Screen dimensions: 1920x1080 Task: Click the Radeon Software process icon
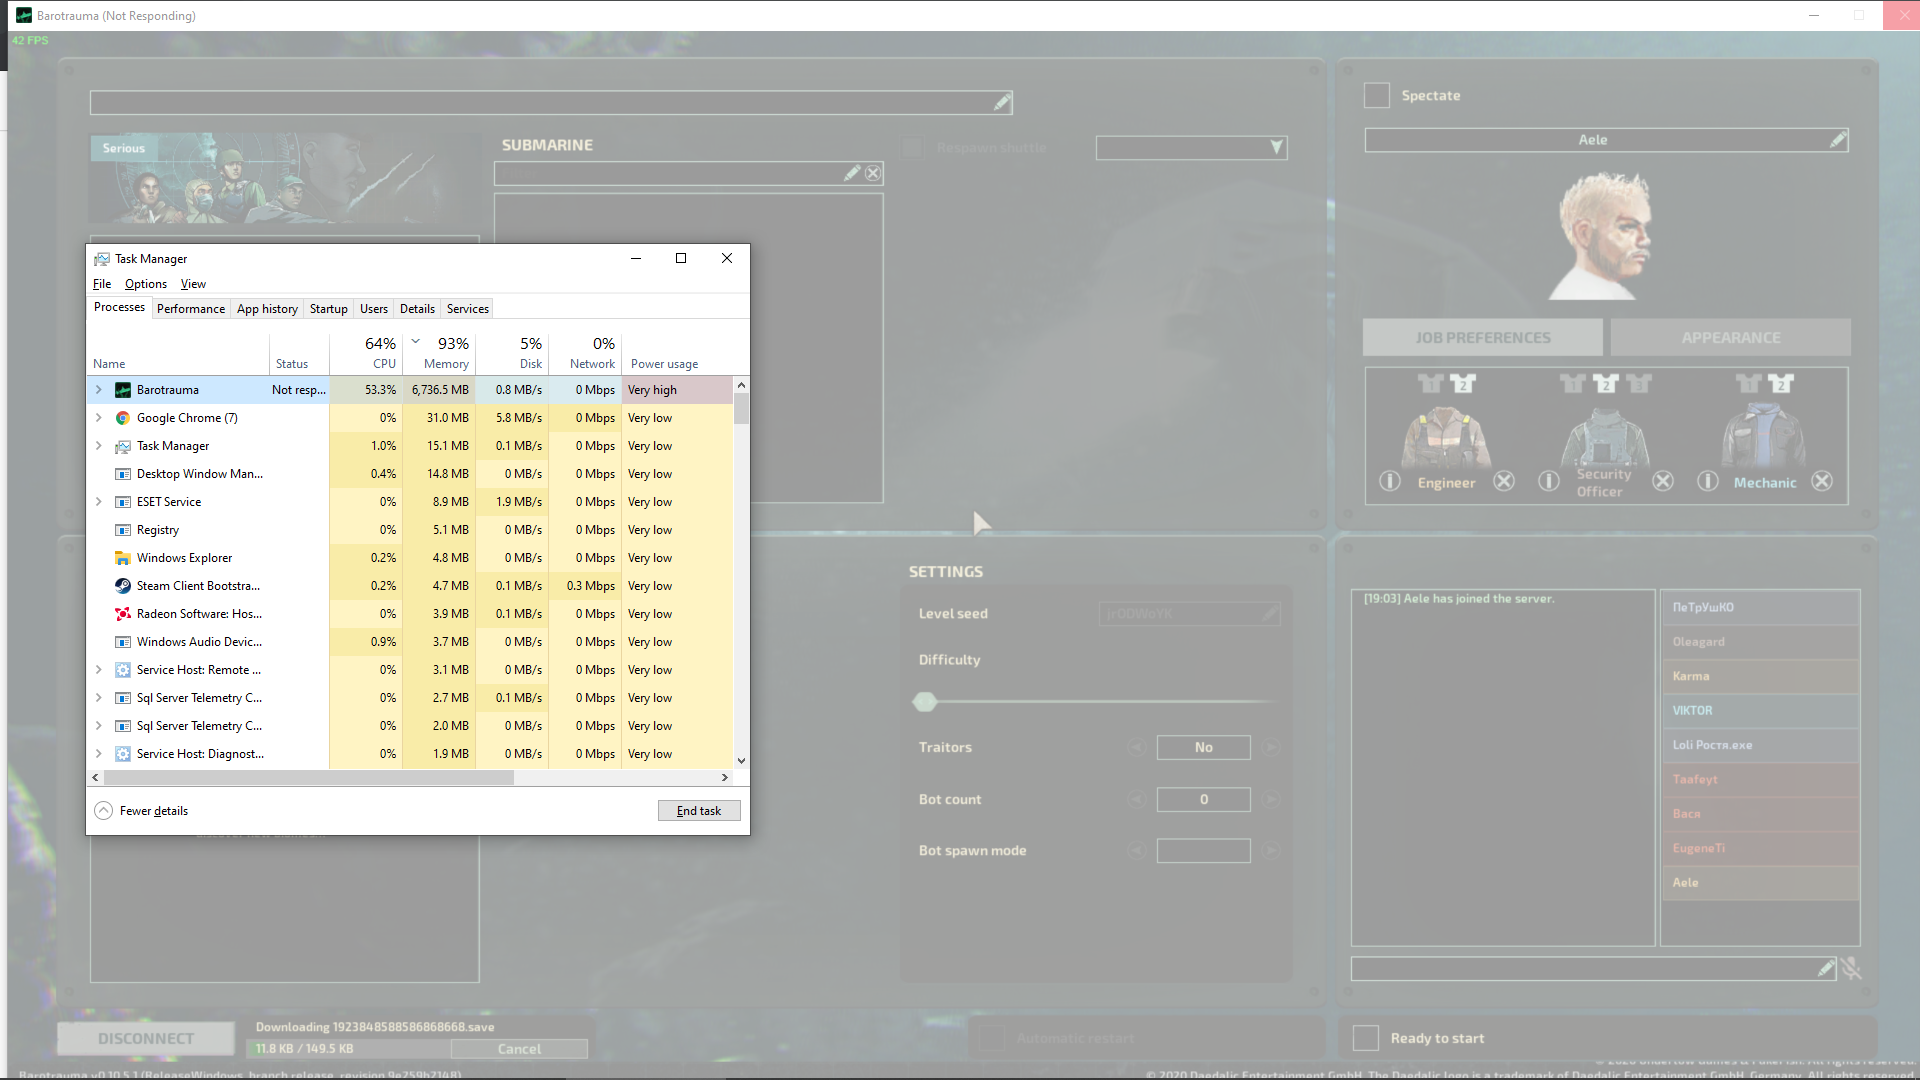[x=123, y=614]
